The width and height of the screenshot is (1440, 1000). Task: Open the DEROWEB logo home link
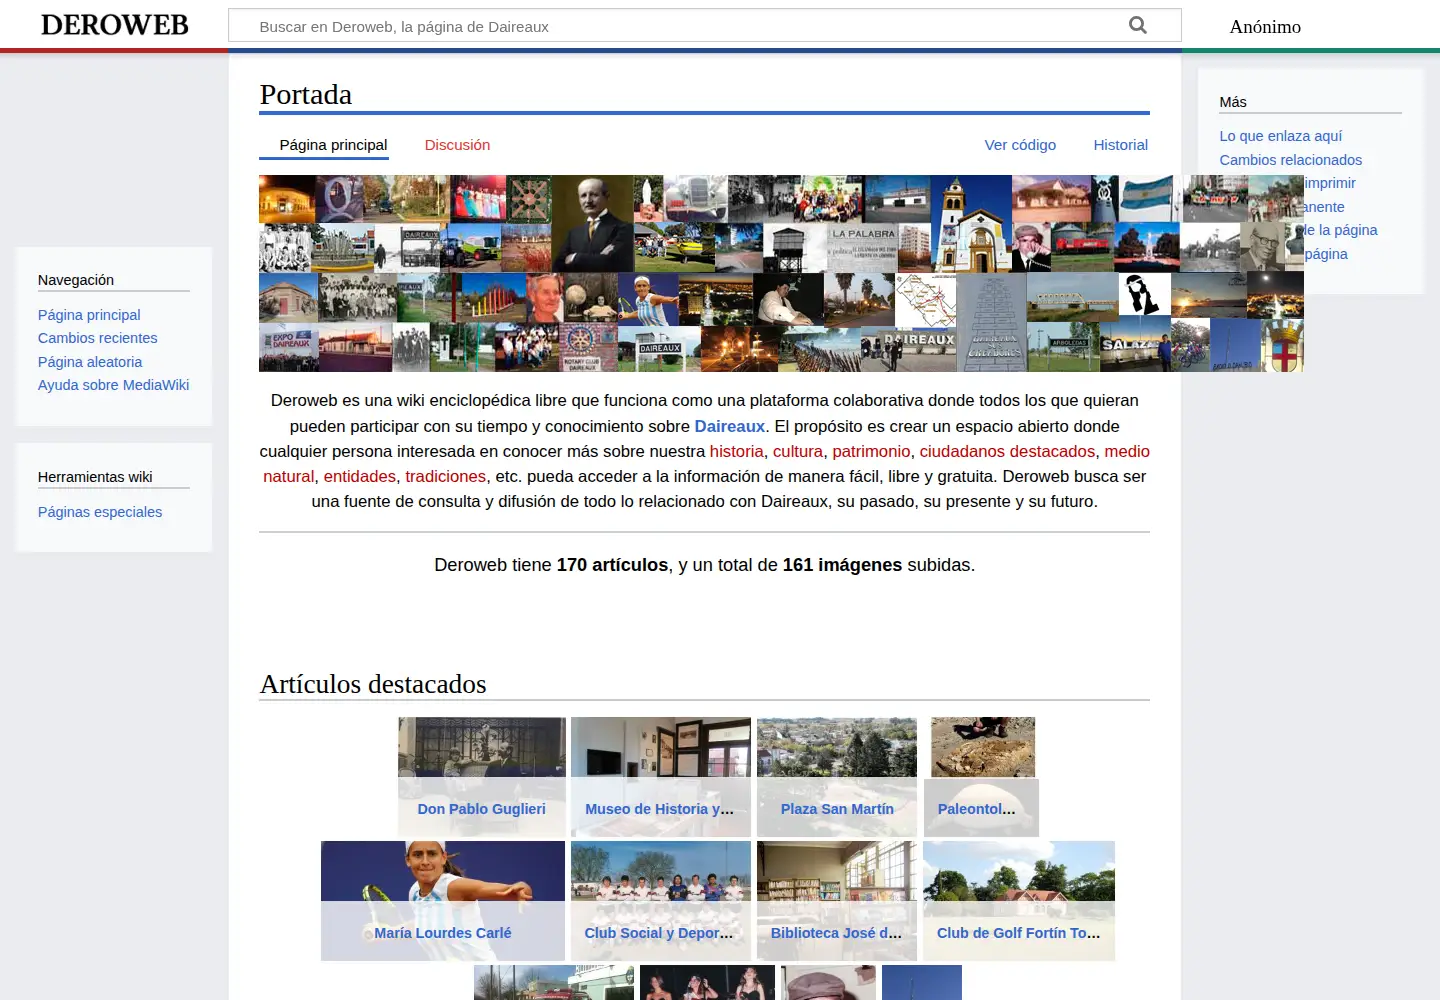pyautogui.click(x=115, y=25)
